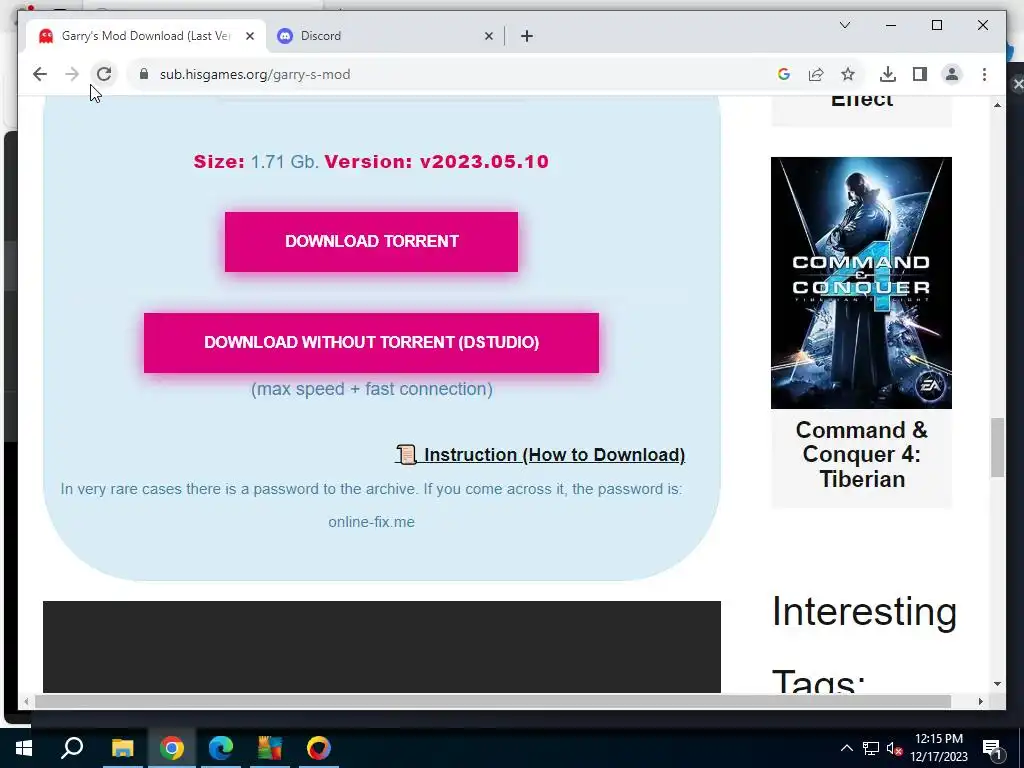Open Command & Conquer 4 cover image
This screenshot has width=1024, height=768.
(x=861, y=283)
